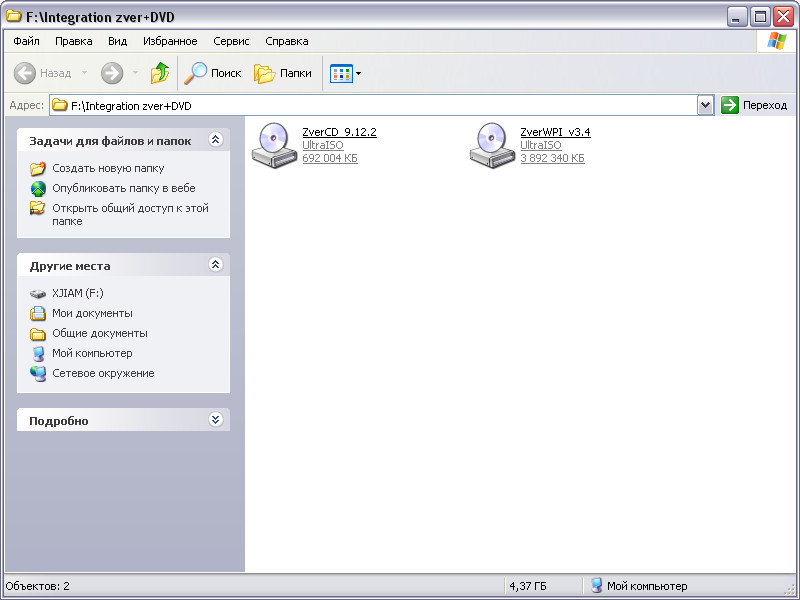This screenshot has width=800, height=600.
Task: Click 'Опубликовать папку в вебе' link
Action: (123, 188)
